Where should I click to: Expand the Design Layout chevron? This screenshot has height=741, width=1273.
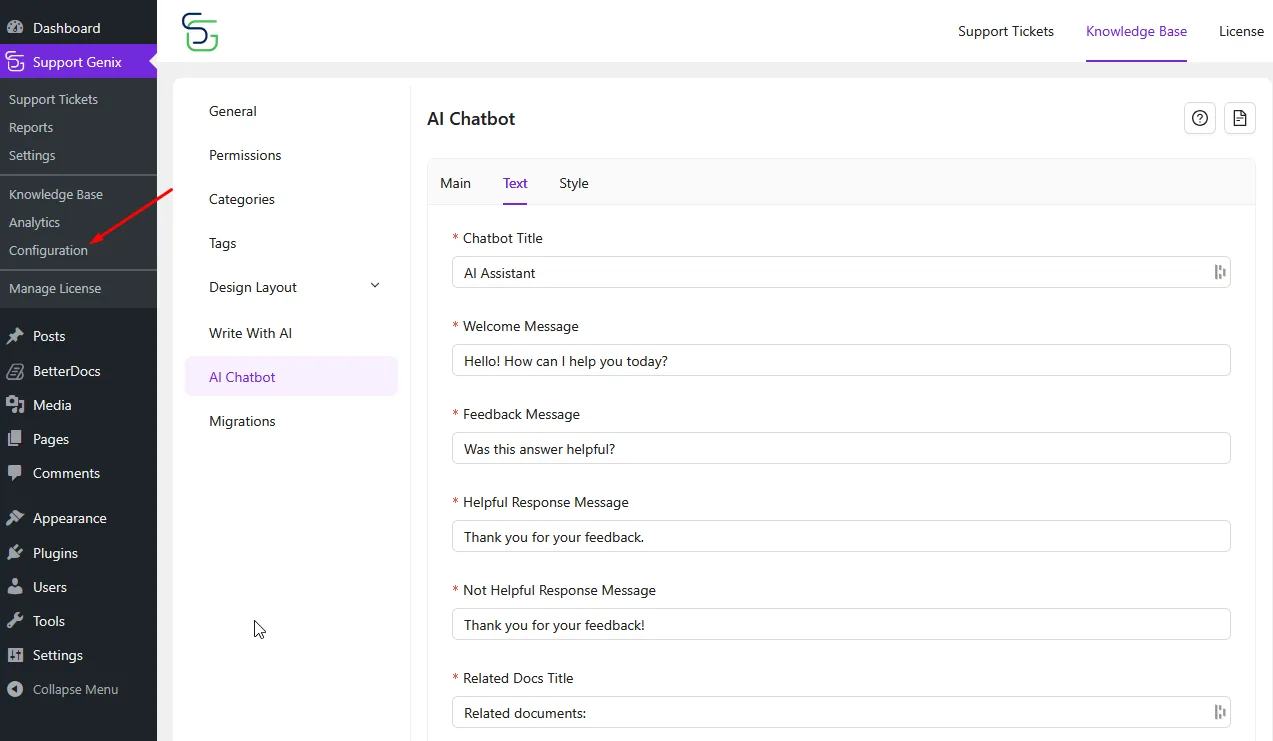coord(375,286)
